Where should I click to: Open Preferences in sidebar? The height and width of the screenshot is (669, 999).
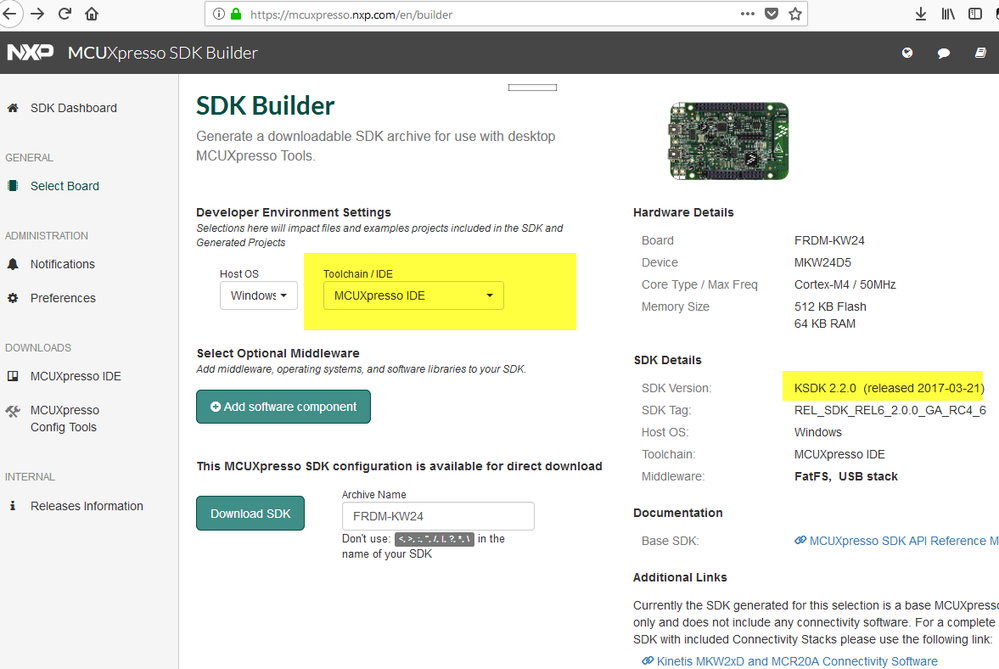click(62, 298)
